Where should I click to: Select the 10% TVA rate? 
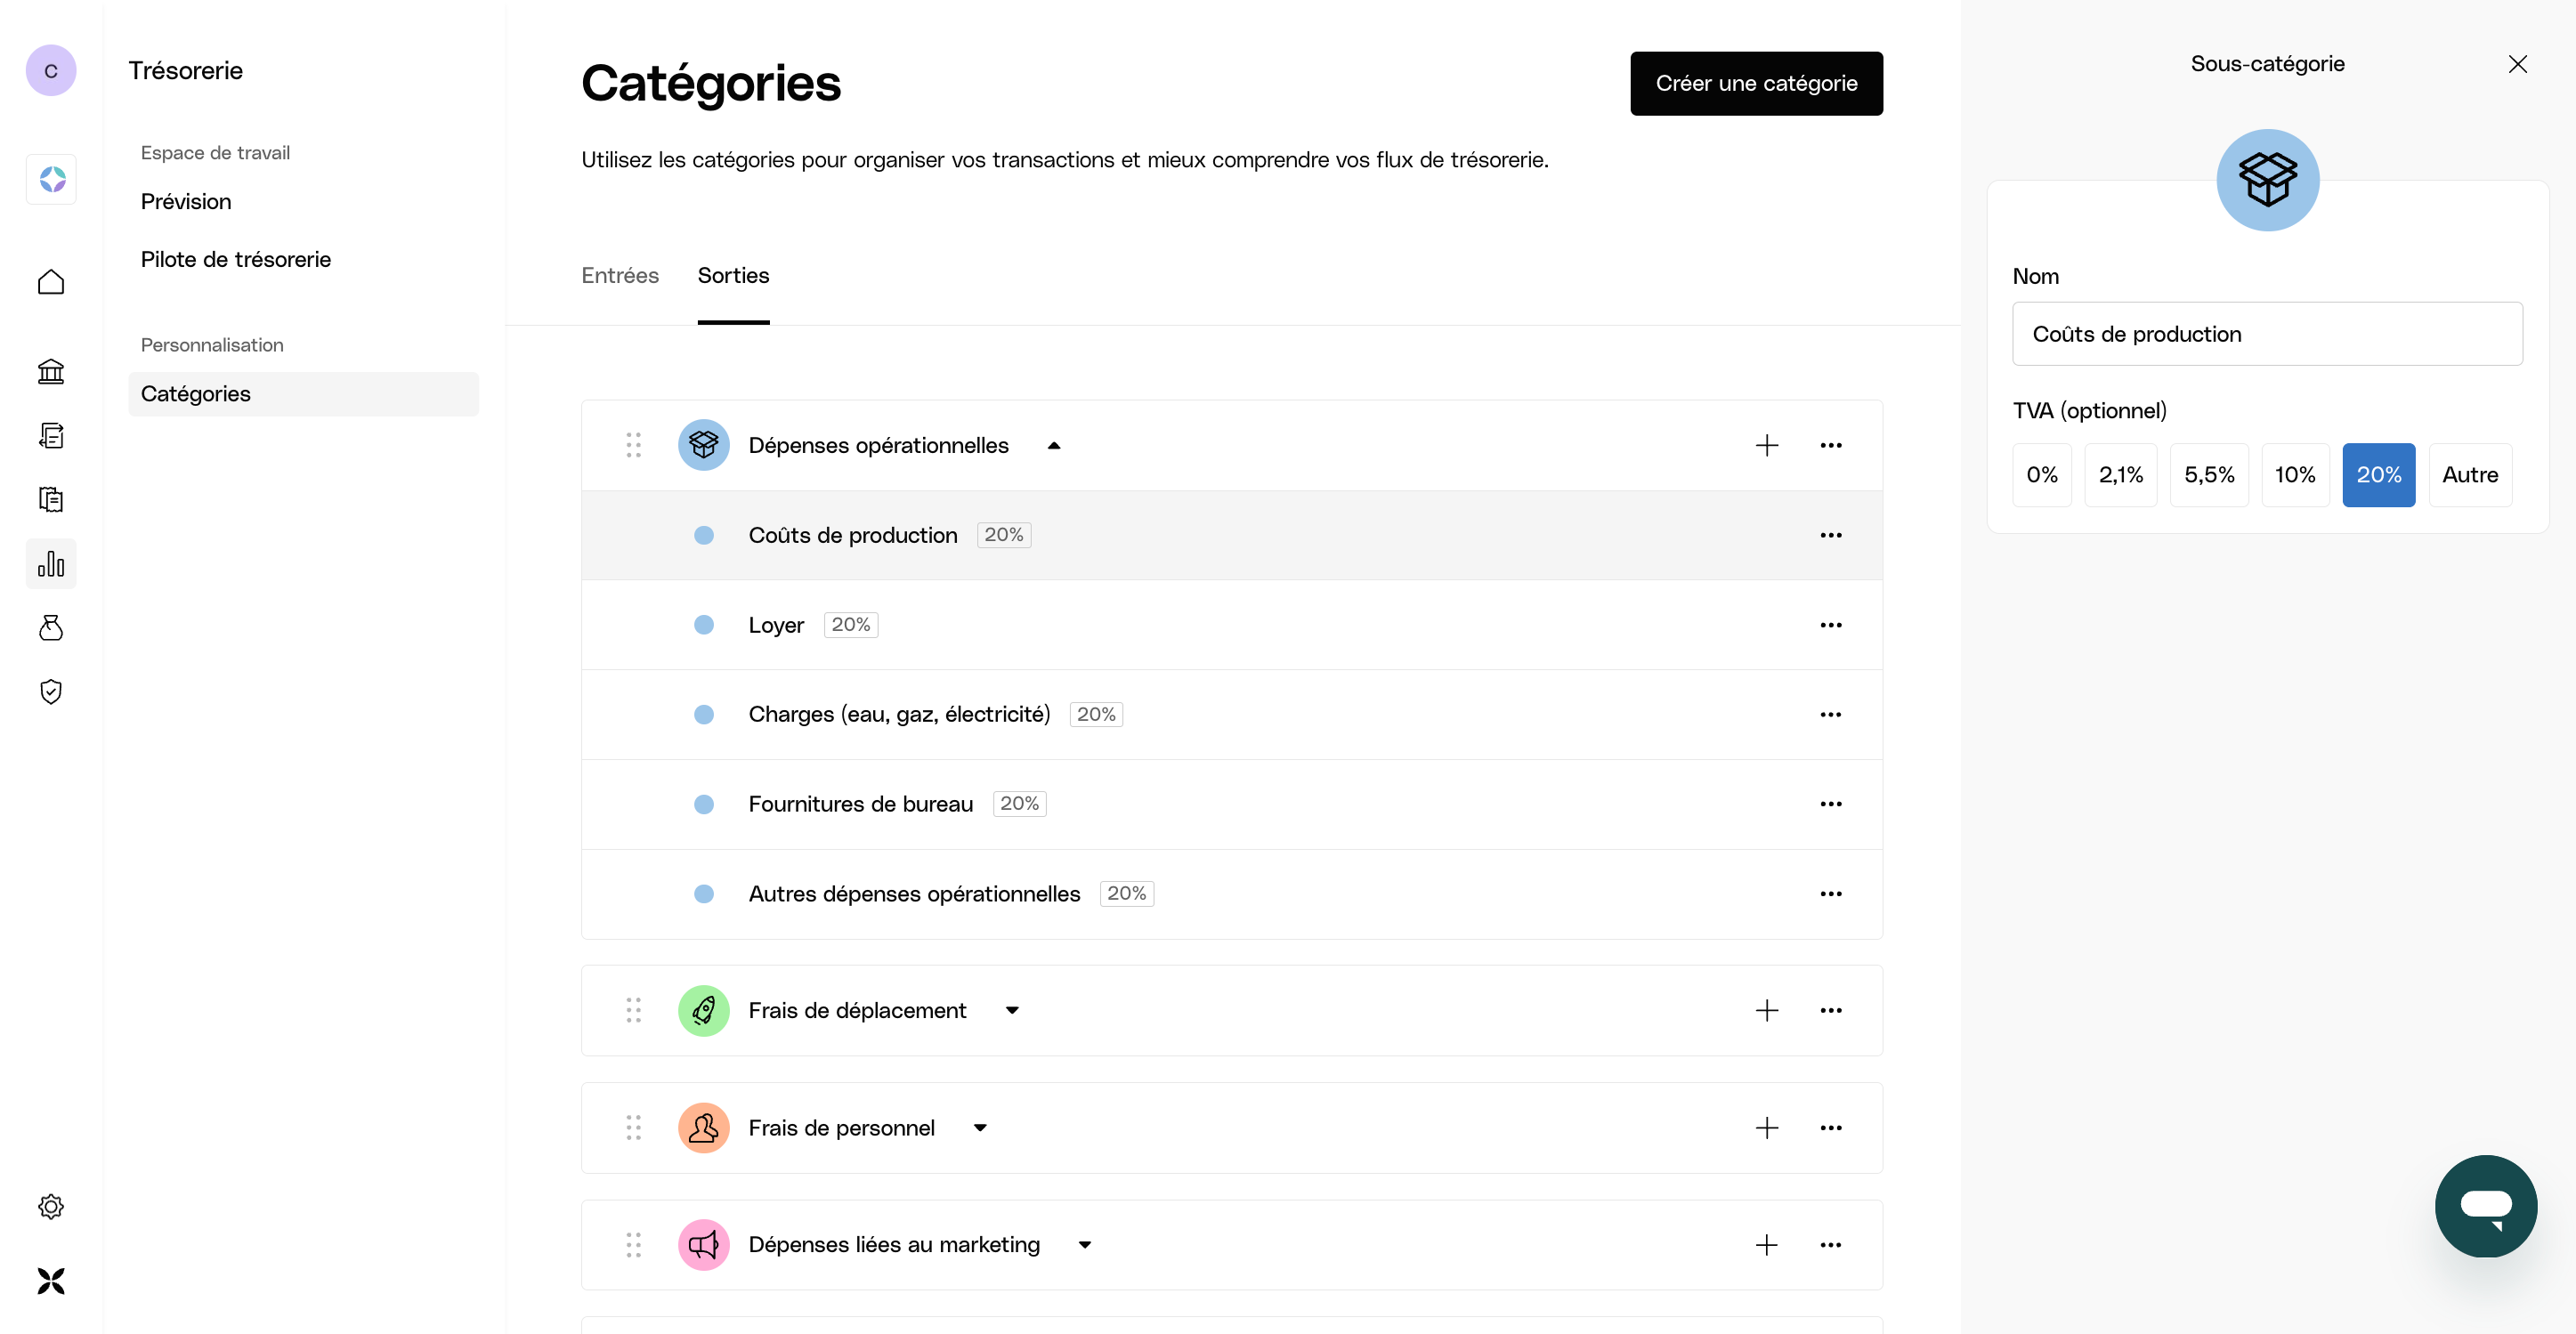(2294, 475)
